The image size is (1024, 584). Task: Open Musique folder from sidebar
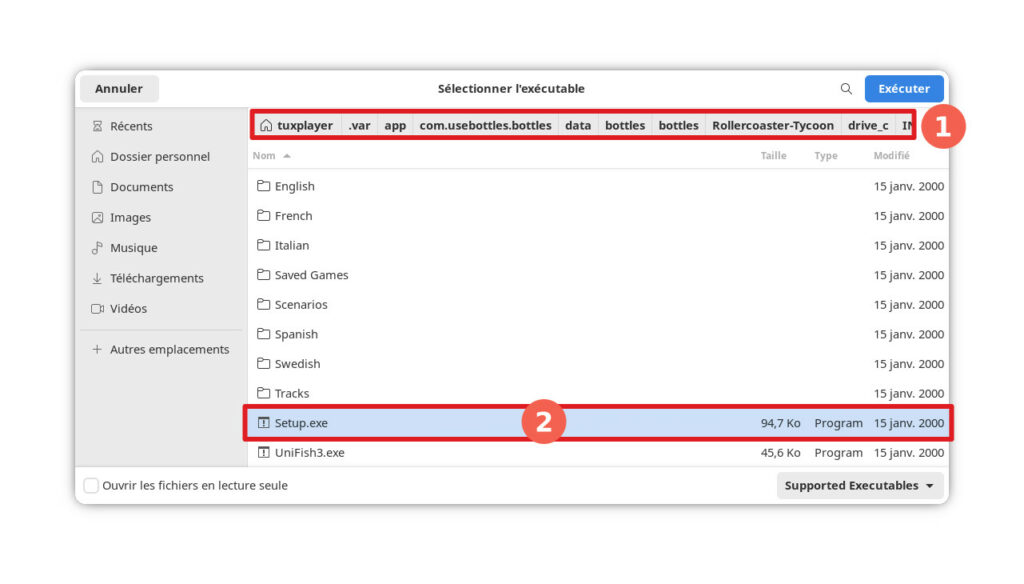[x=133, y=248]
